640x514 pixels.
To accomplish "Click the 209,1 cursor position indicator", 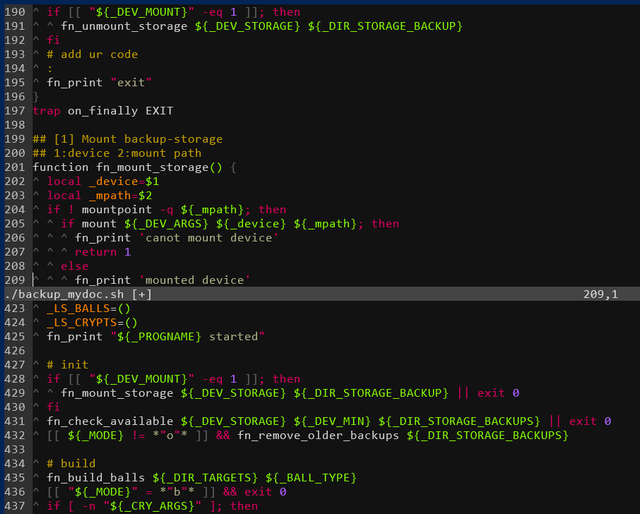I will pyautogui.click(x=600, y=295).
